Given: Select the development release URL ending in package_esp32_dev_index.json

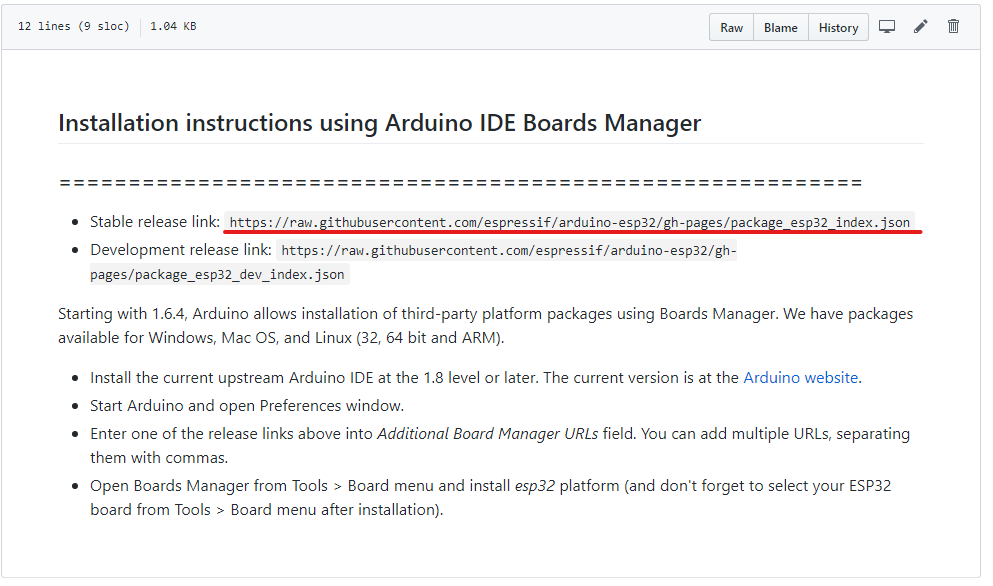Looking at the screenshot, I should (x=414, y=262).
